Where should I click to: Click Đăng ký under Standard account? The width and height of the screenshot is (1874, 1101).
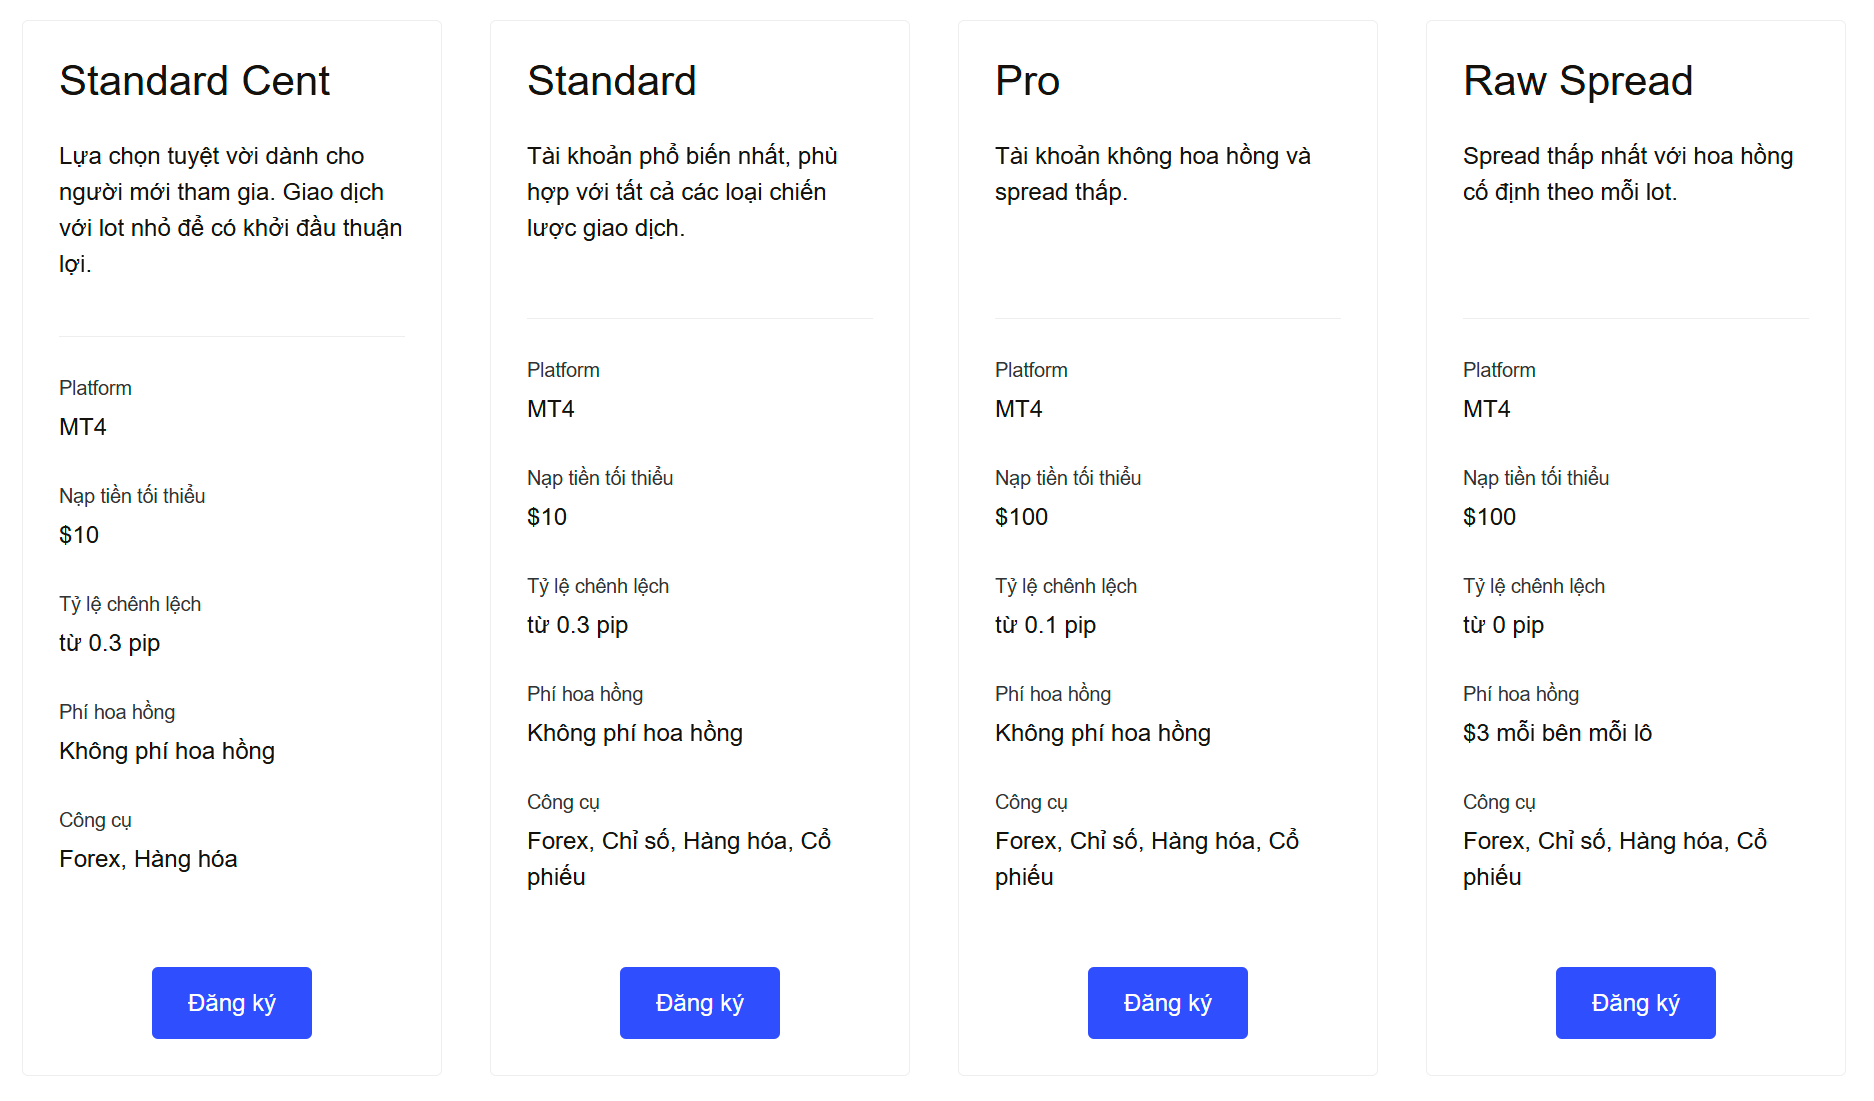point(699,1002)
